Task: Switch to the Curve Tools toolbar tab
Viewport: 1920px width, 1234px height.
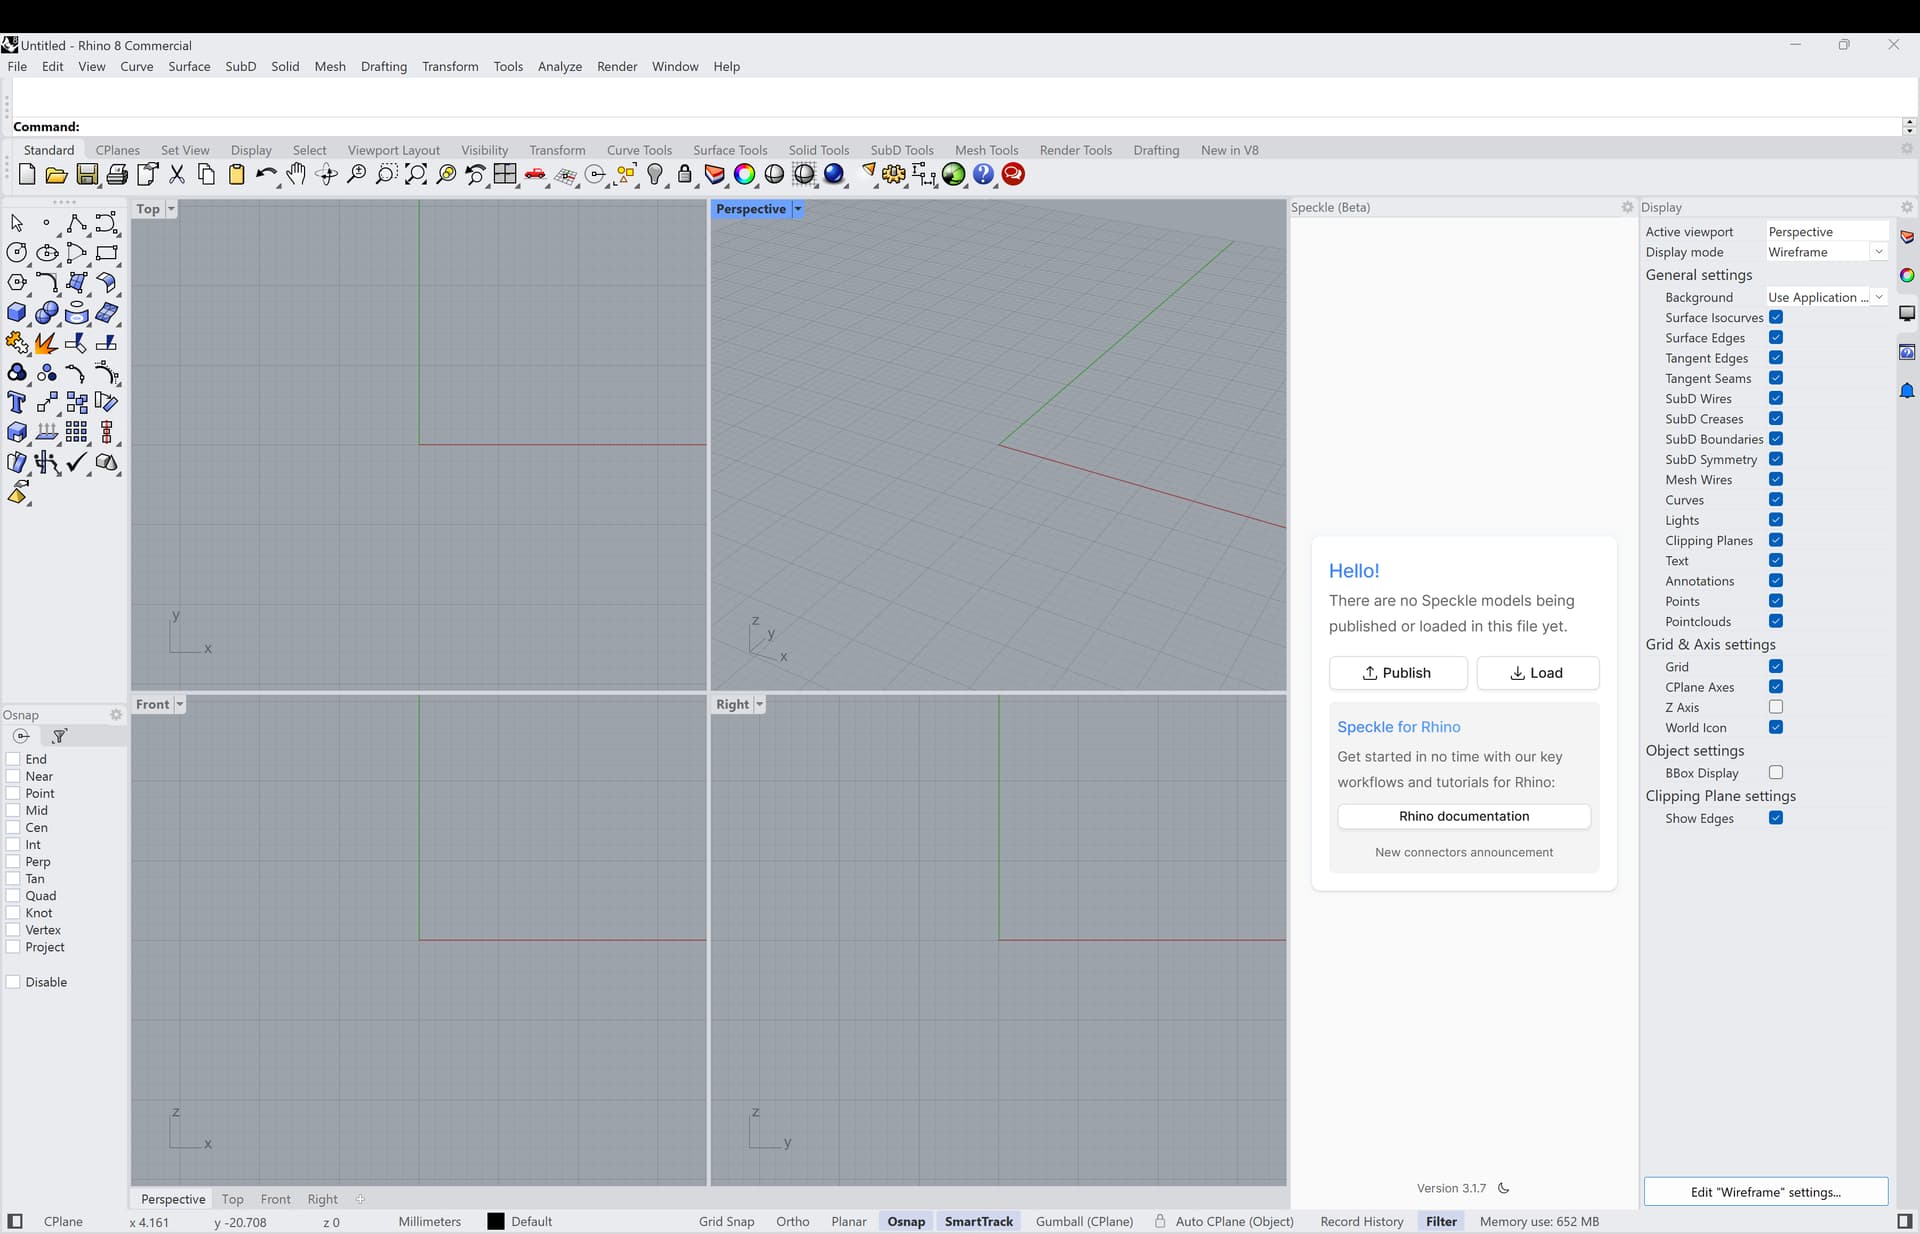Action: click(x=639, y=150)
